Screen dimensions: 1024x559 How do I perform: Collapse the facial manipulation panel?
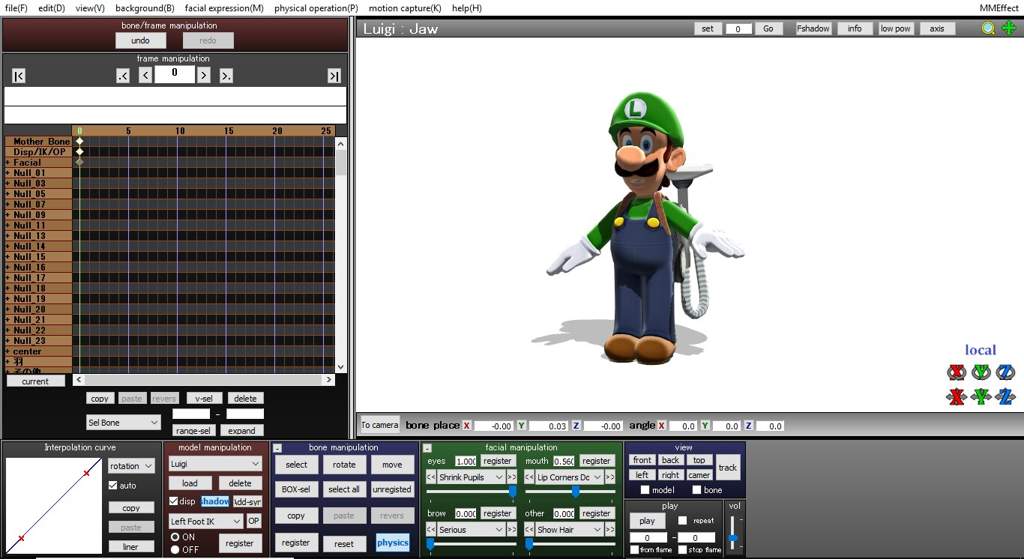[427, 448]
